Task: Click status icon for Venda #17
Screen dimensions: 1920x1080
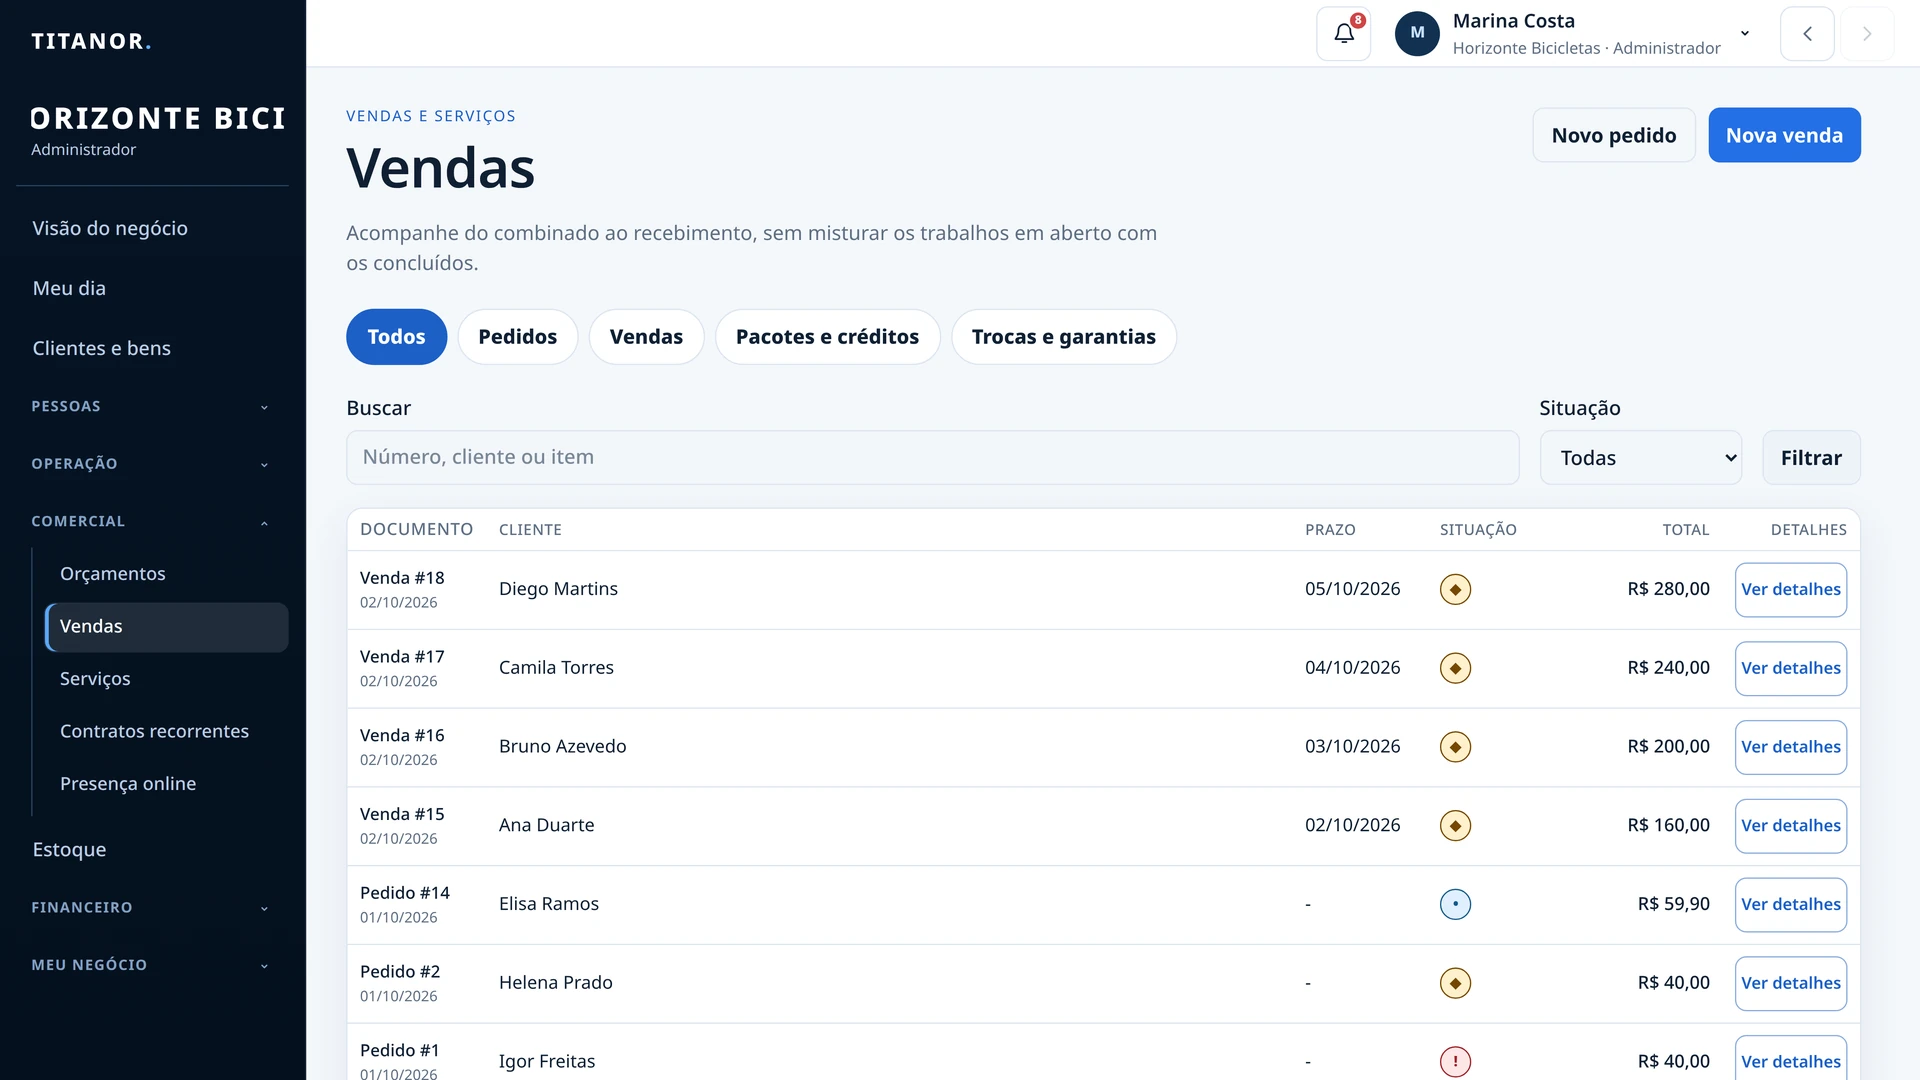Action: (x=1455, y=668)
